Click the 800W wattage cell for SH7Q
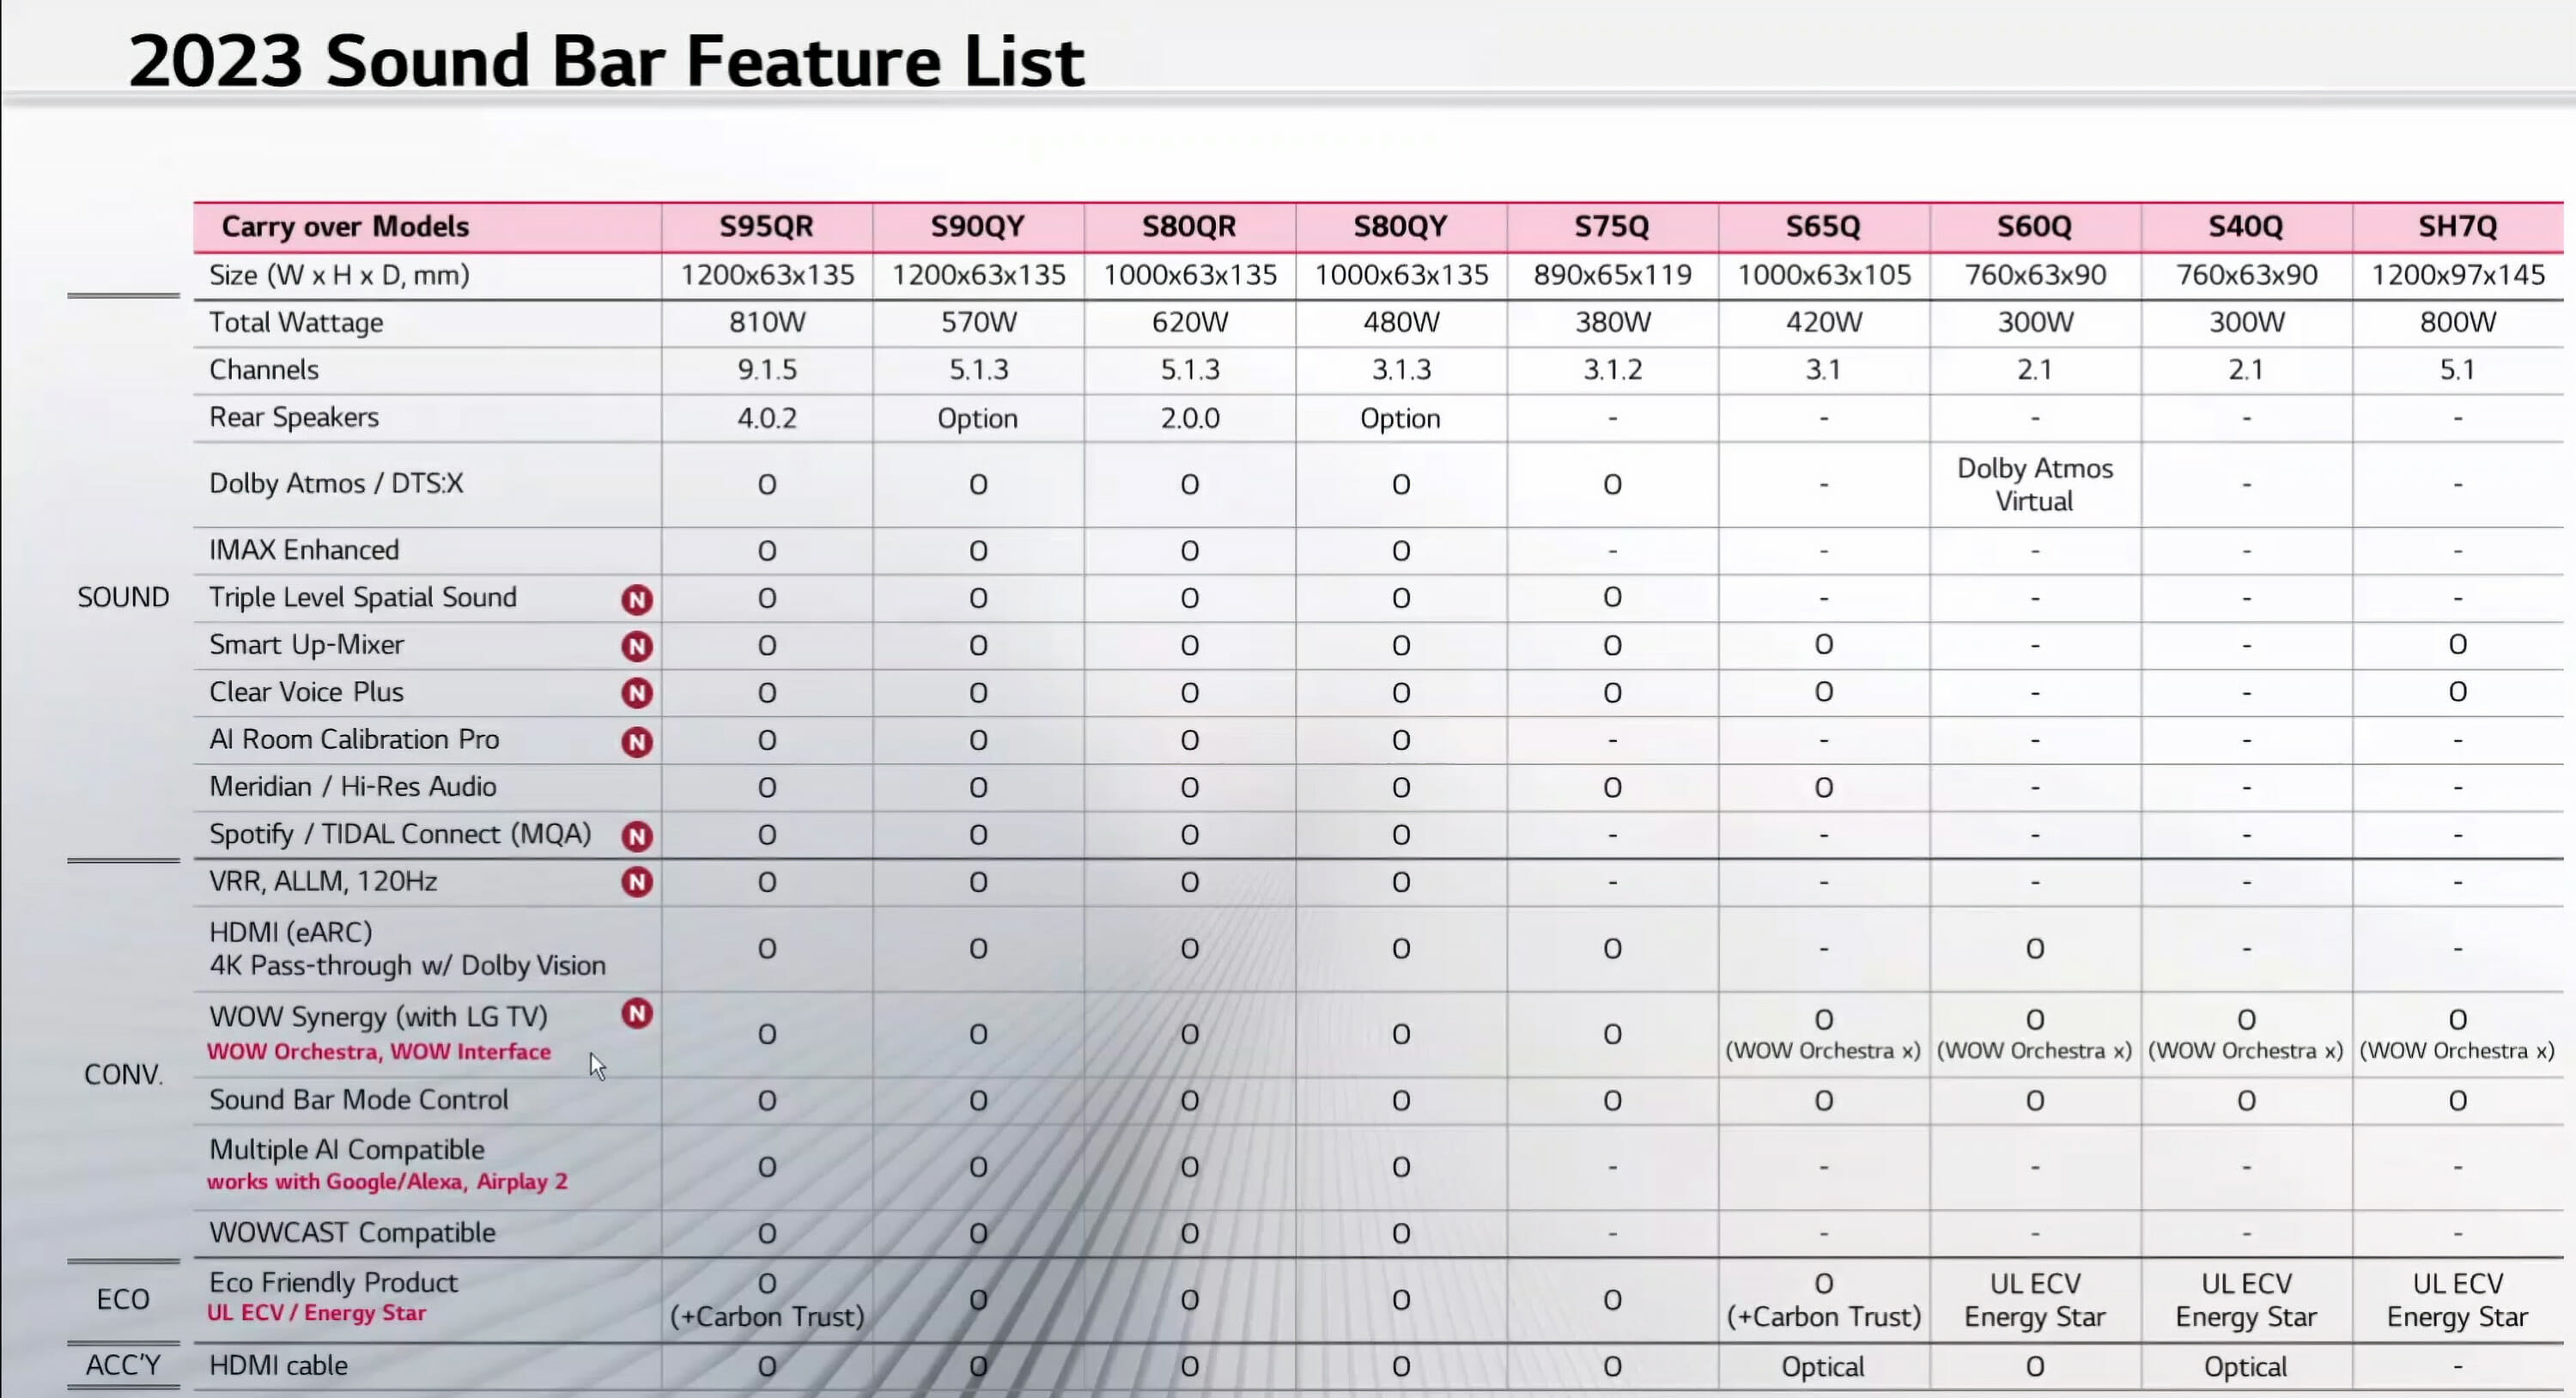This screenshot has width=2576, height=1398. pyautogui.click(x=2457, y=322)
